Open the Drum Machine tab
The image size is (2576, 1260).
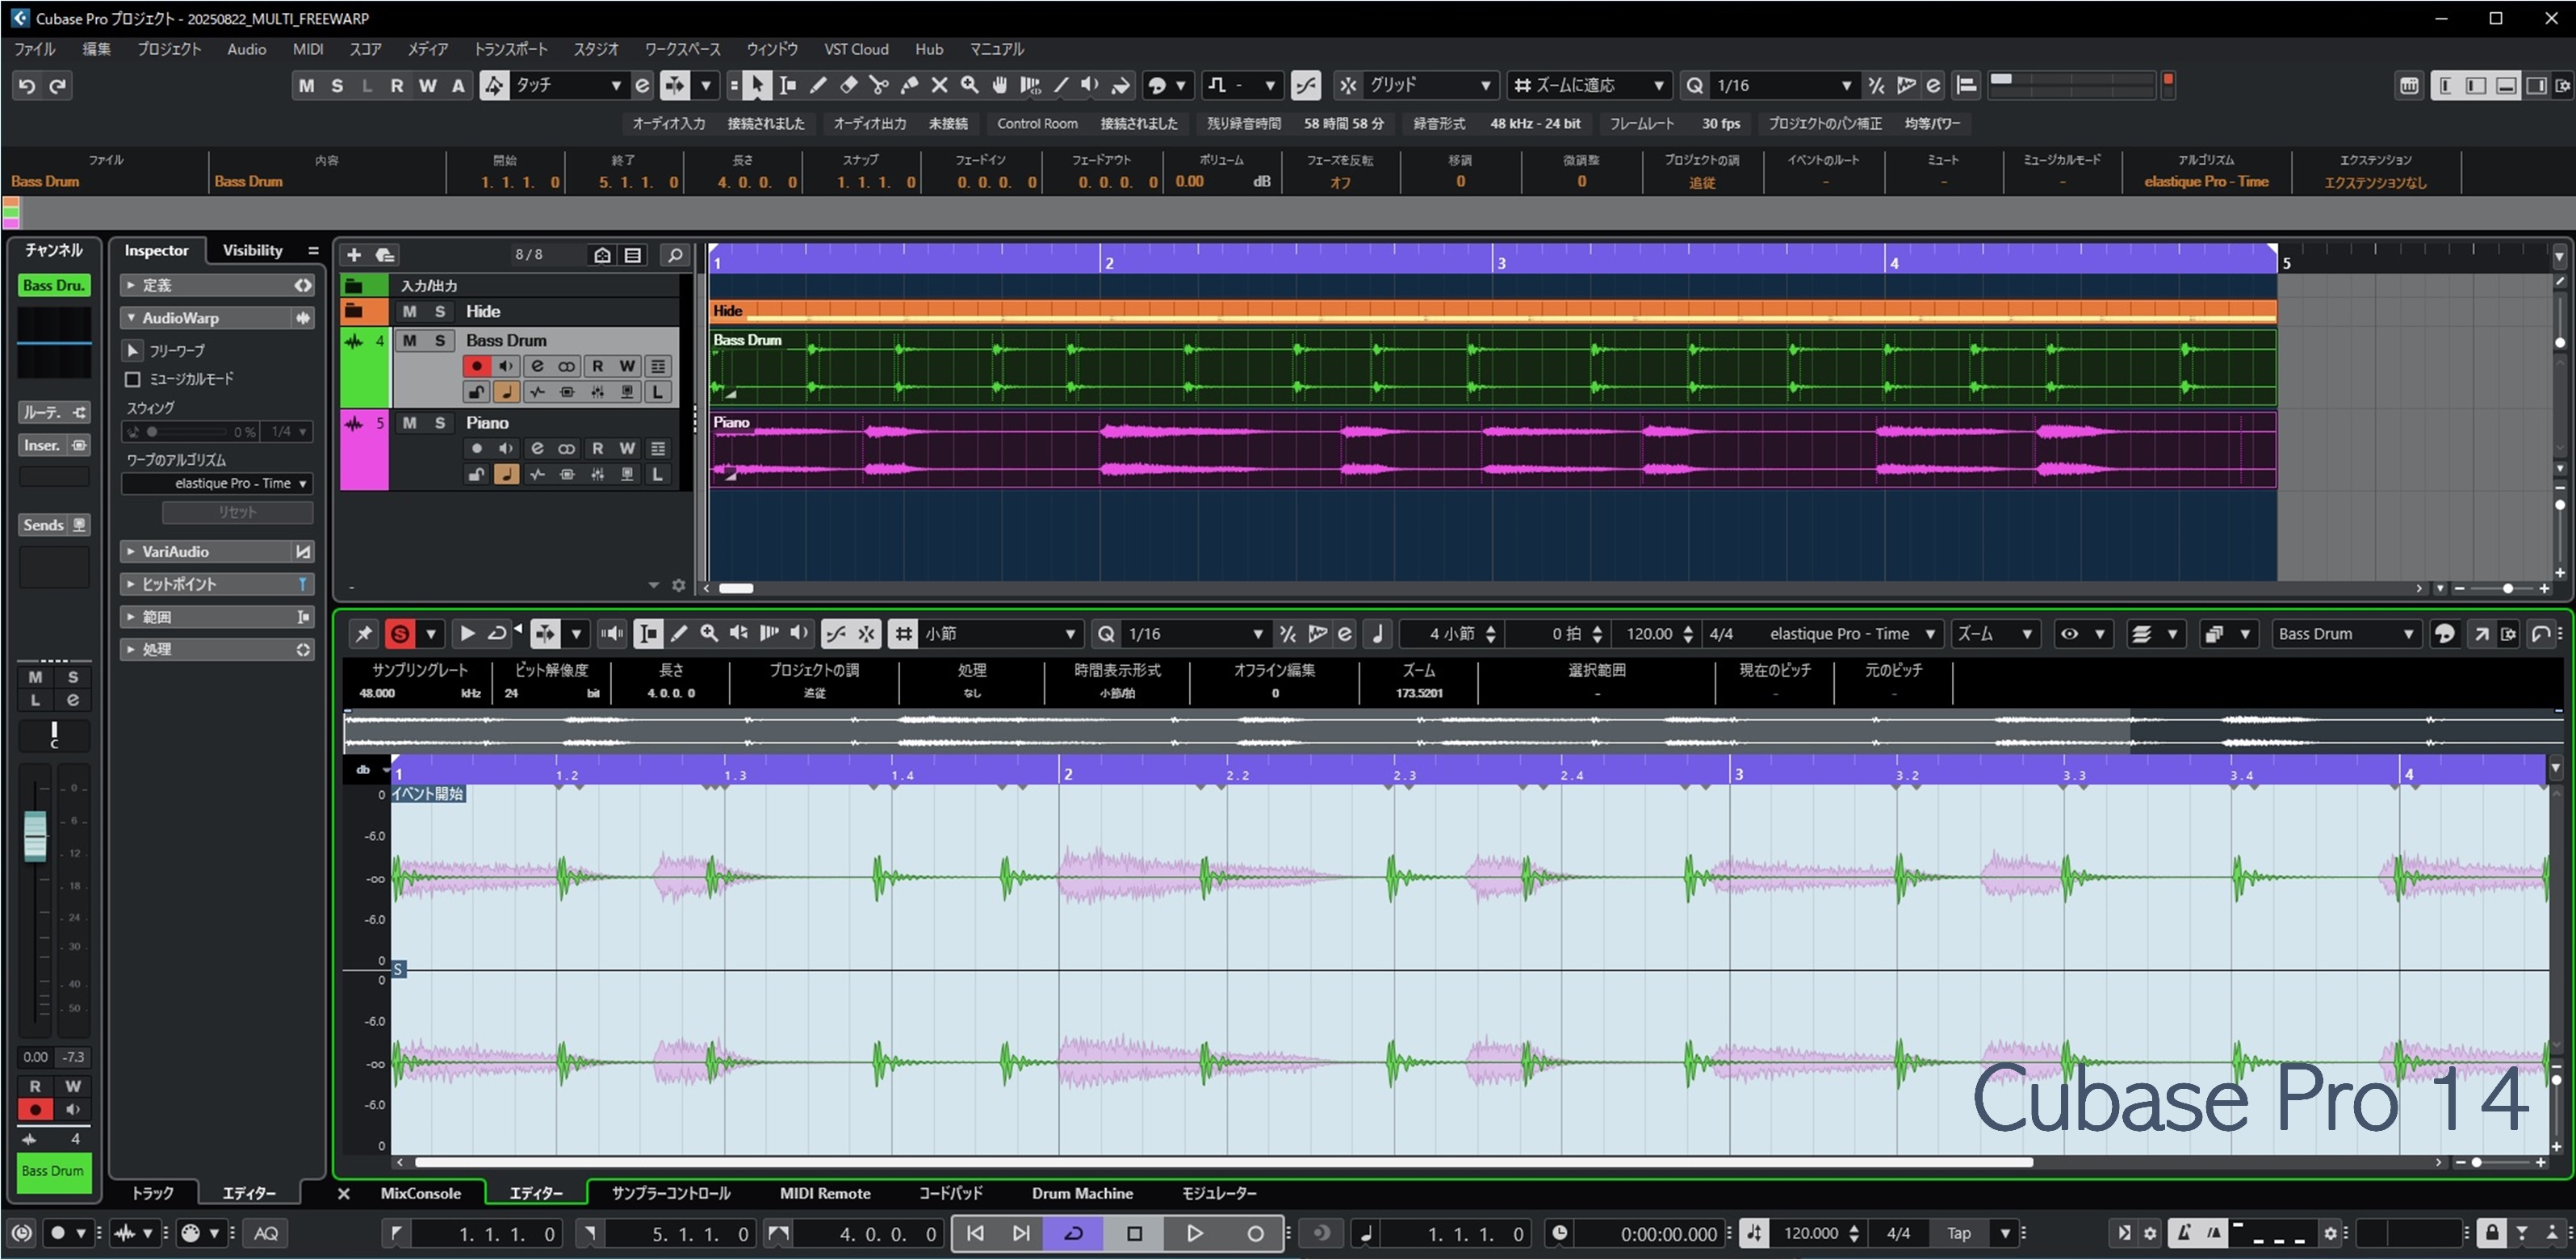[1082, 1194]
